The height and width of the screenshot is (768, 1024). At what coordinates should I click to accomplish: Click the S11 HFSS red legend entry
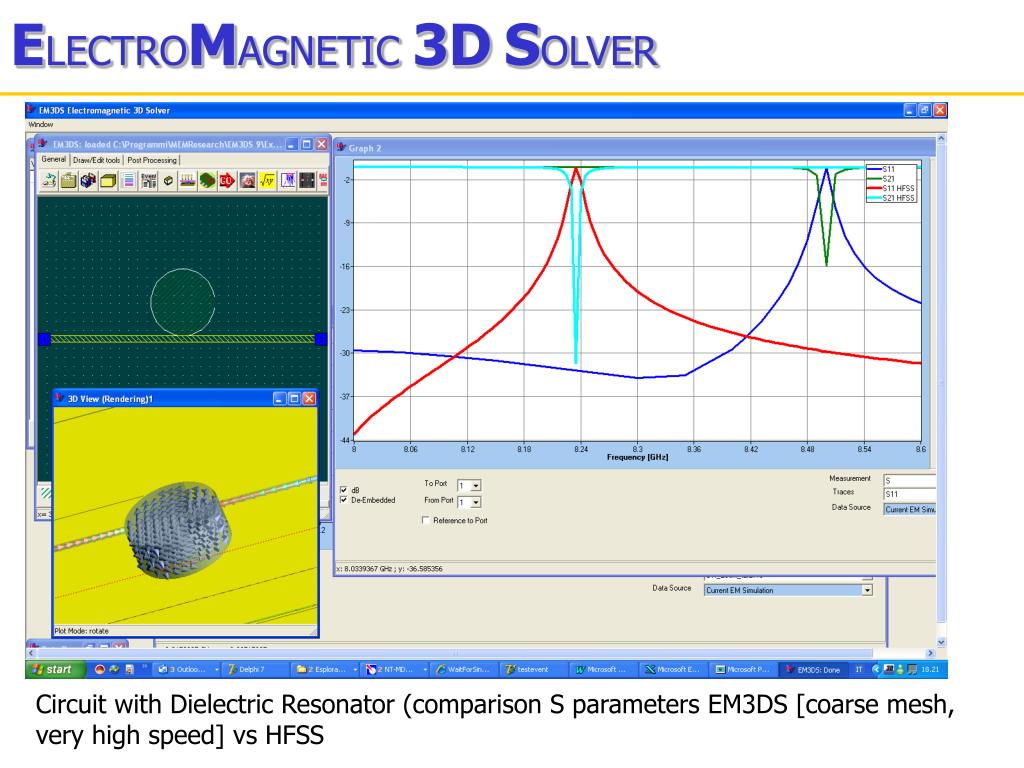[891, 188]
